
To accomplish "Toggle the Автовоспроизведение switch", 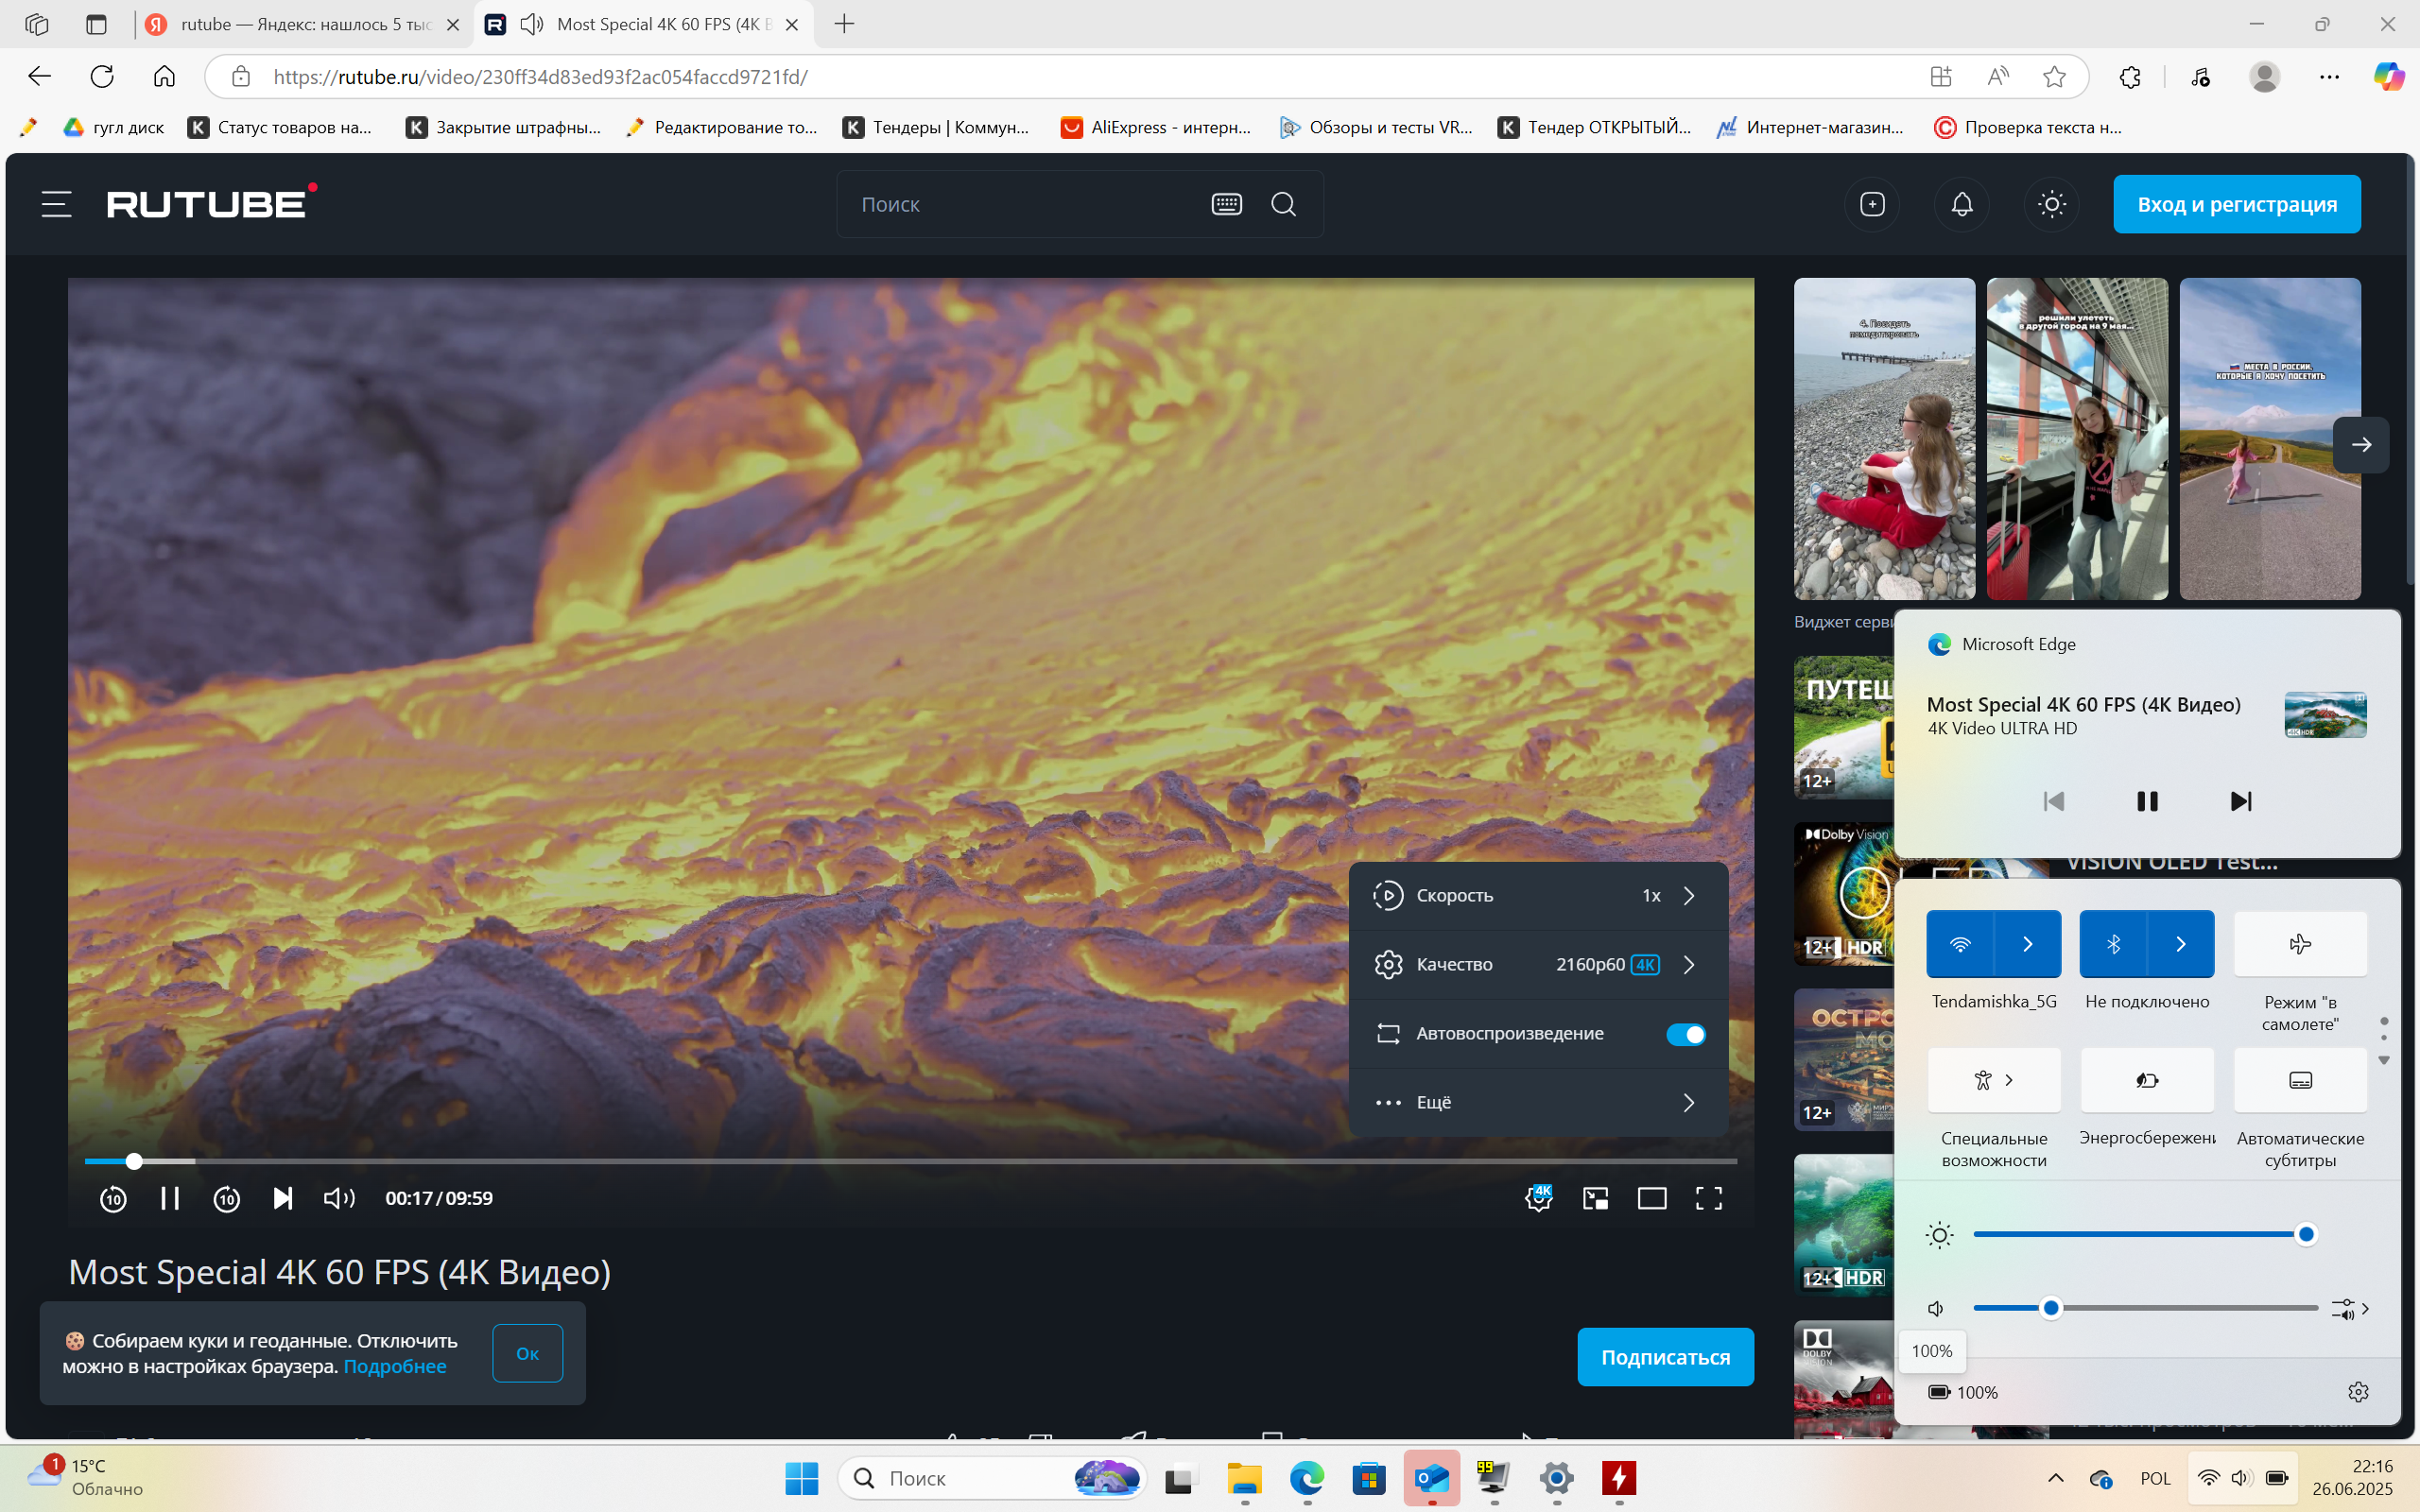I will (1685, 1034).
